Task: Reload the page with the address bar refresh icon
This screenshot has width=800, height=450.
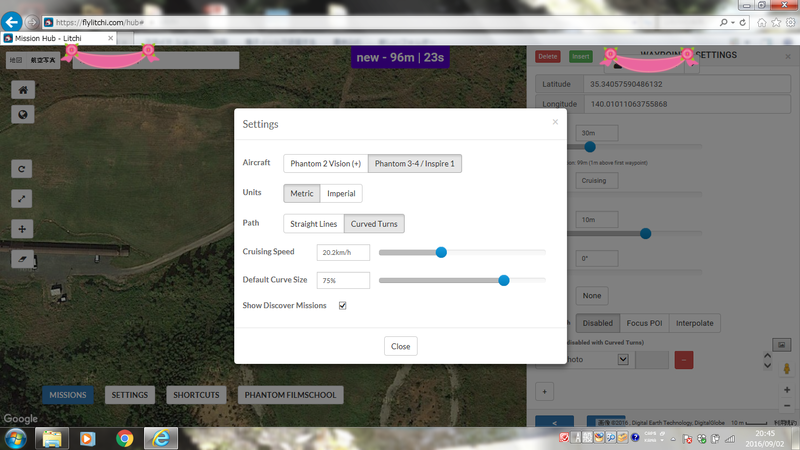Action: [x=743, y=22]
